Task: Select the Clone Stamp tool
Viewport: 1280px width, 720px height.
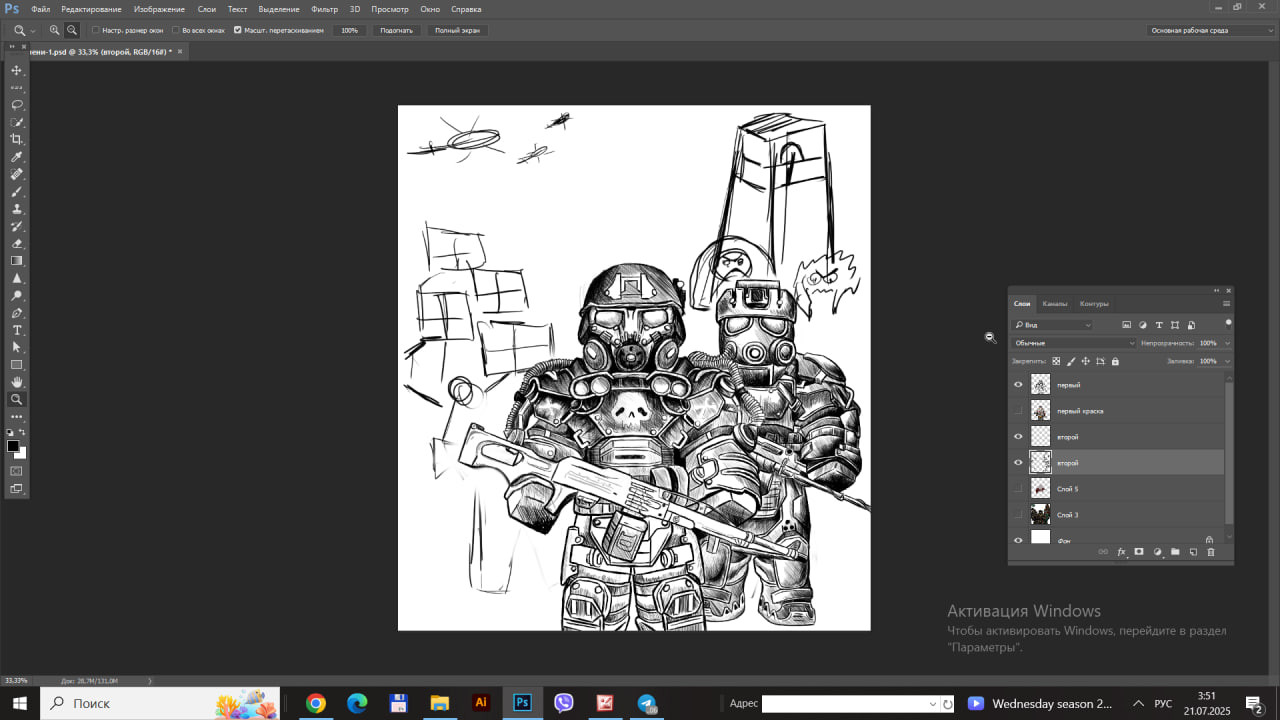Action: coord(16,209)
